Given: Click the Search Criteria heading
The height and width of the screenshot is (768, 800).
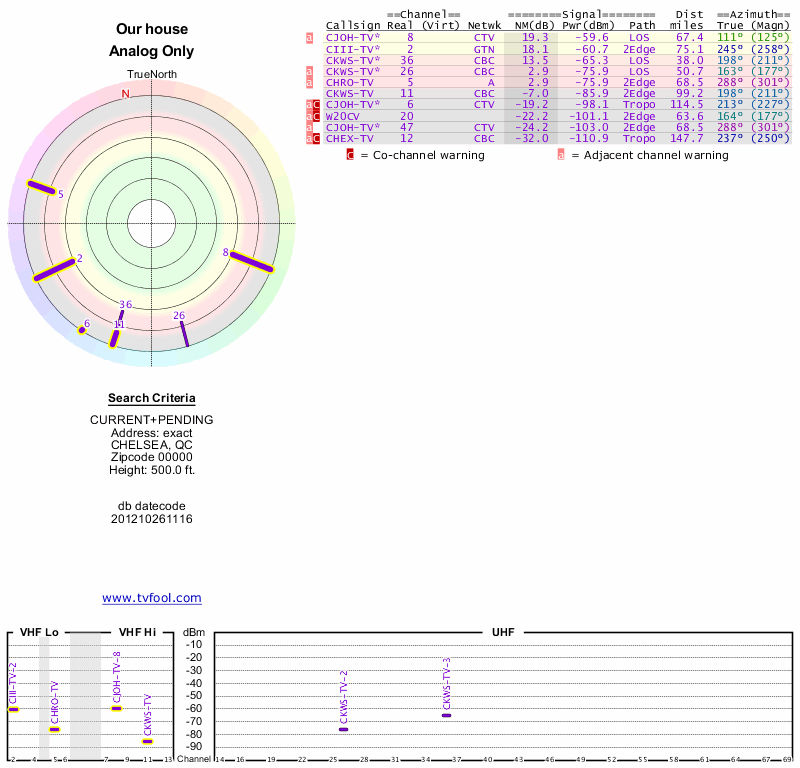Looking at the screenshot, I should click(152, 398).
